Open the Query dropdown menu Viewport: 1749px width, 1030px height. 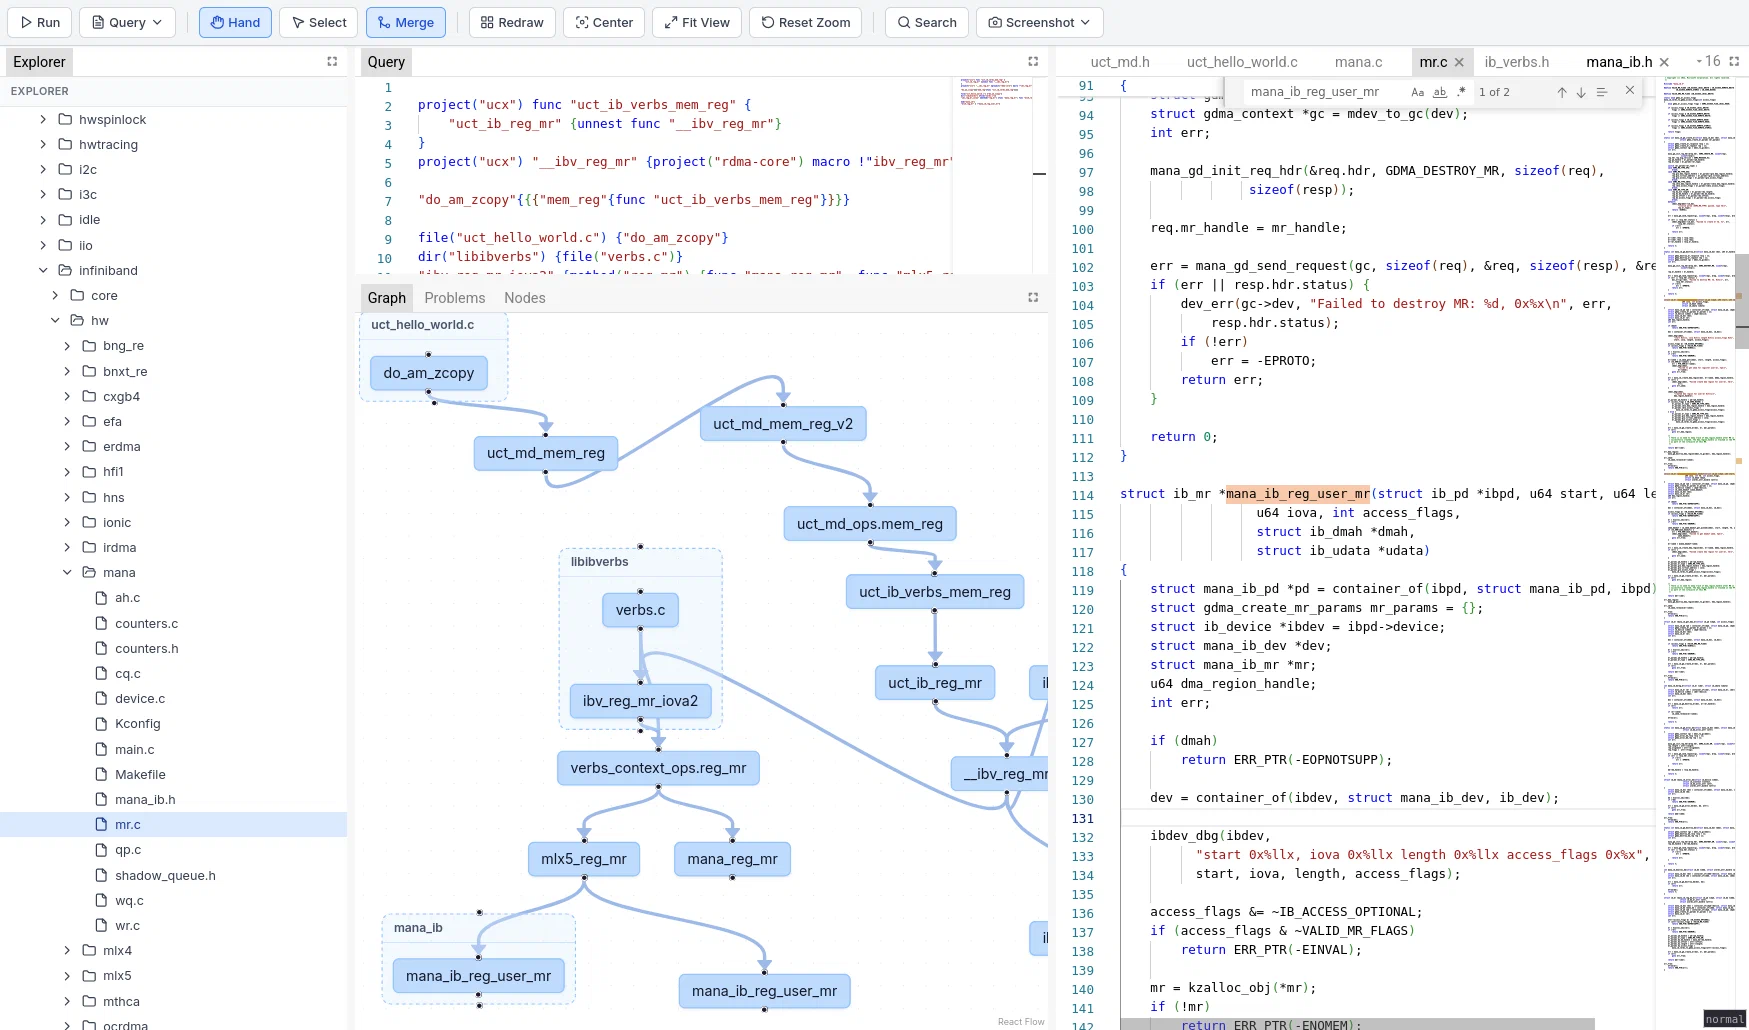[127, 22]
